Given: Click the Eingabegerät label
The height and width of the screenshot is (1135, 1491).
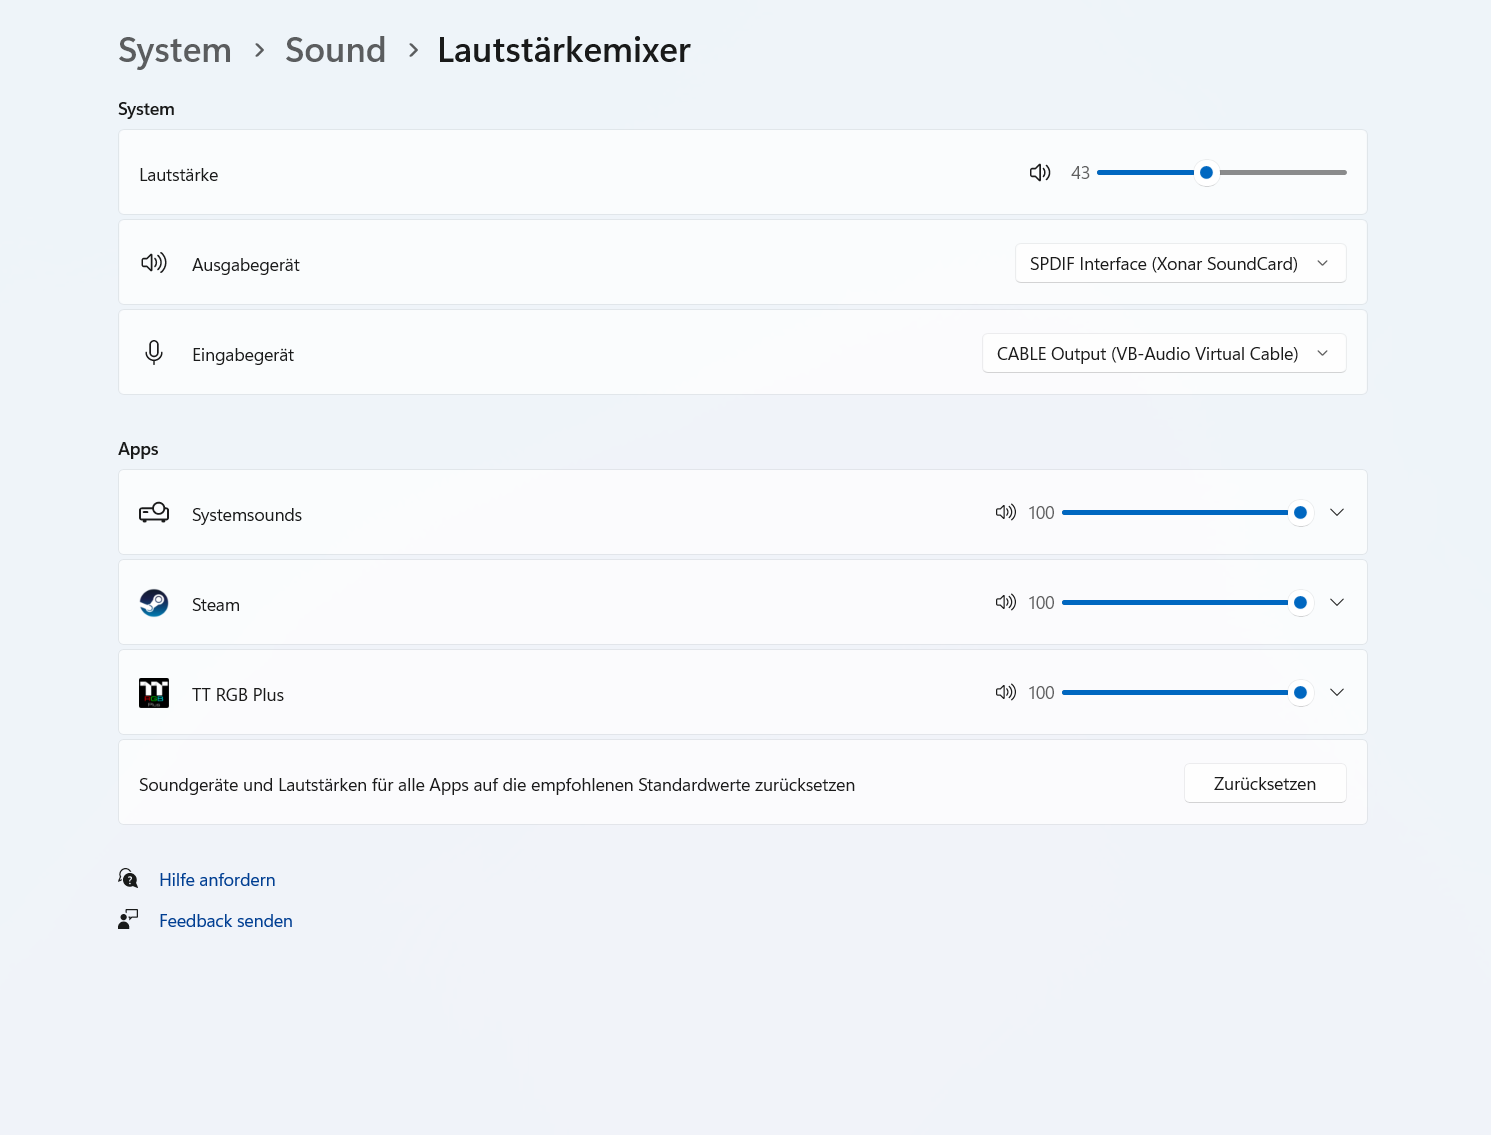Looking at the screenshot, I should pos(243,355).
